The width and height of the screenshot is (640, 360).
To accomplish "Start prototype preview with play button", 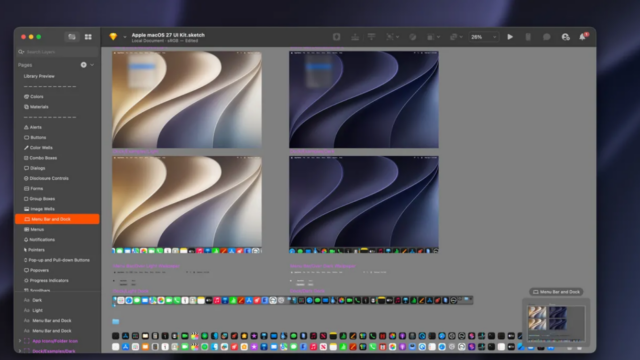I will point(510,37).
